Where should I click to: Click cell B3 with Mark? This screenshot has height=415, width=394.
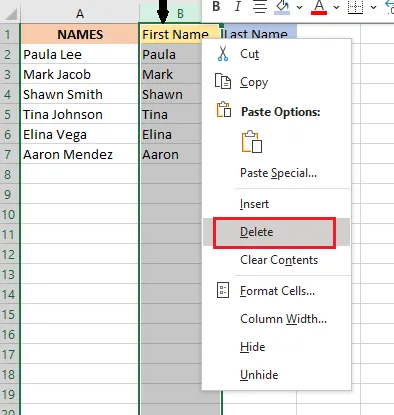(171, 74)
